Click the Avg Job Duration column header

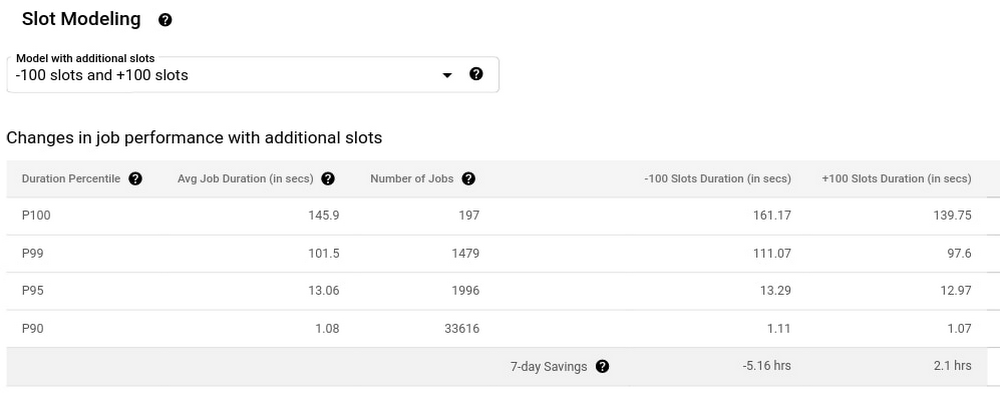click(x=245, y=179)
